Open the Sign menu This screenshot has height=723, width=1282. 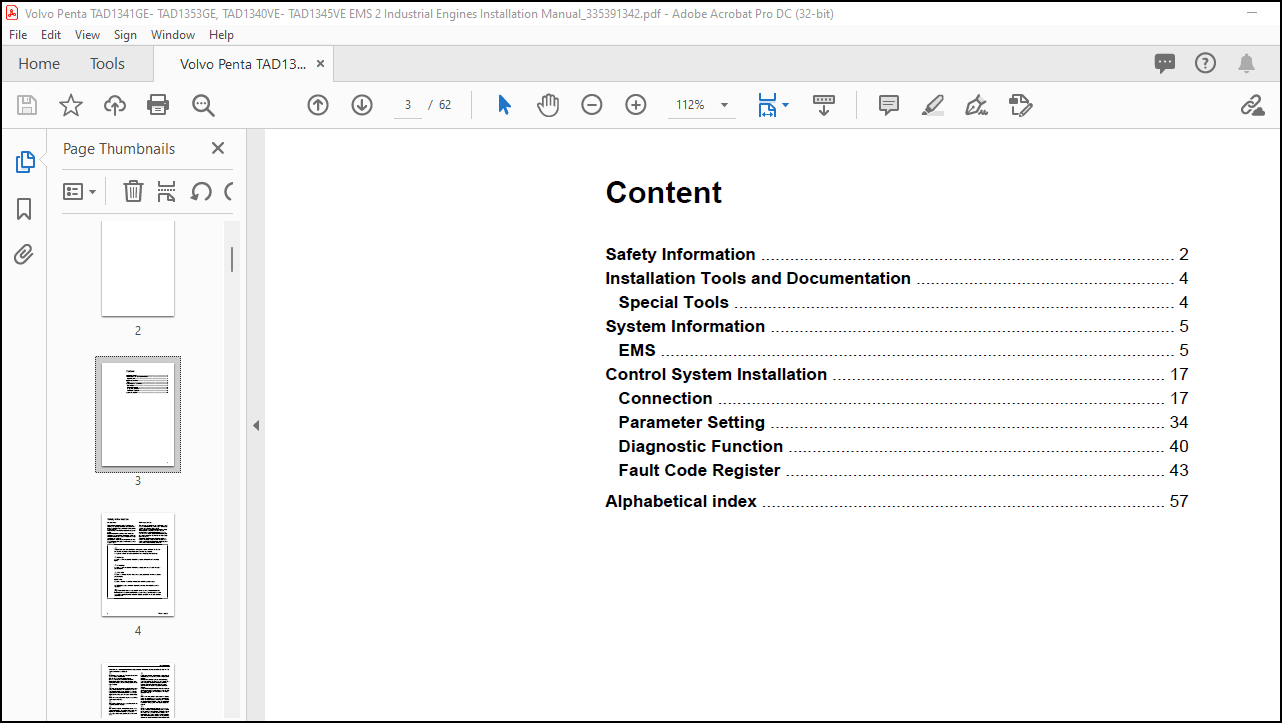(x=125, y=34)
